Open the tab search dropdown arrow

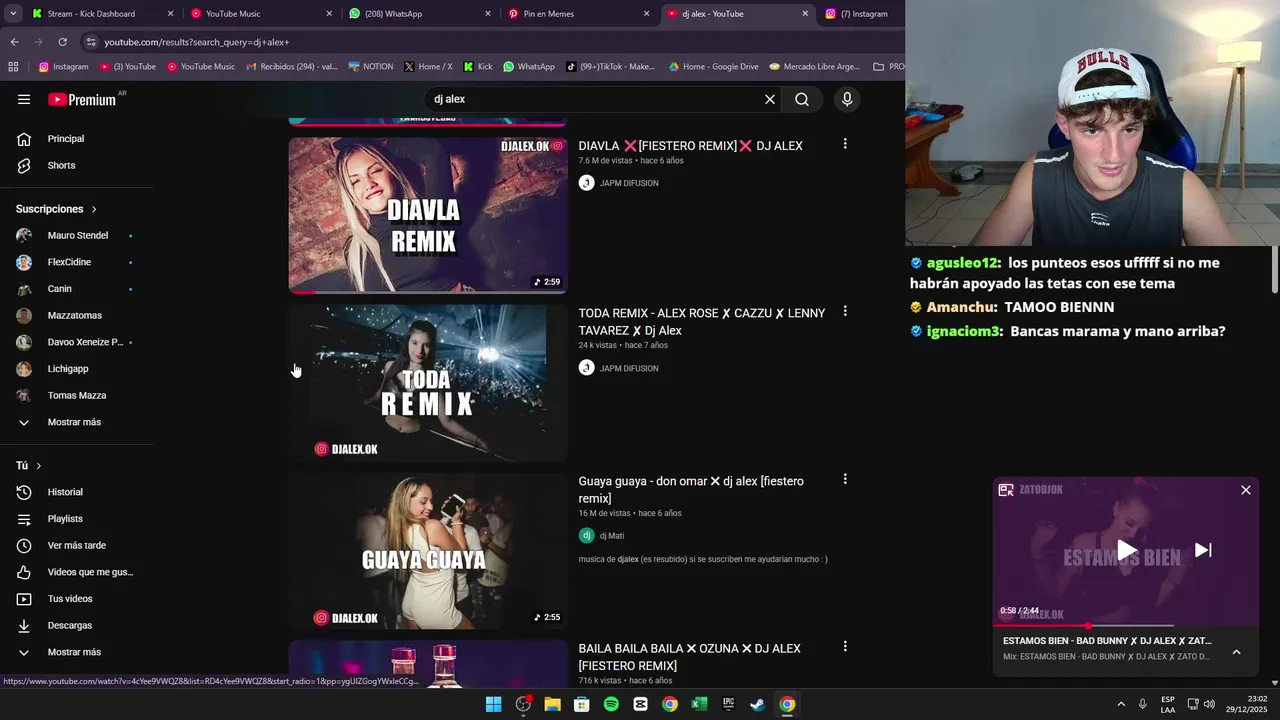(13, 14)
